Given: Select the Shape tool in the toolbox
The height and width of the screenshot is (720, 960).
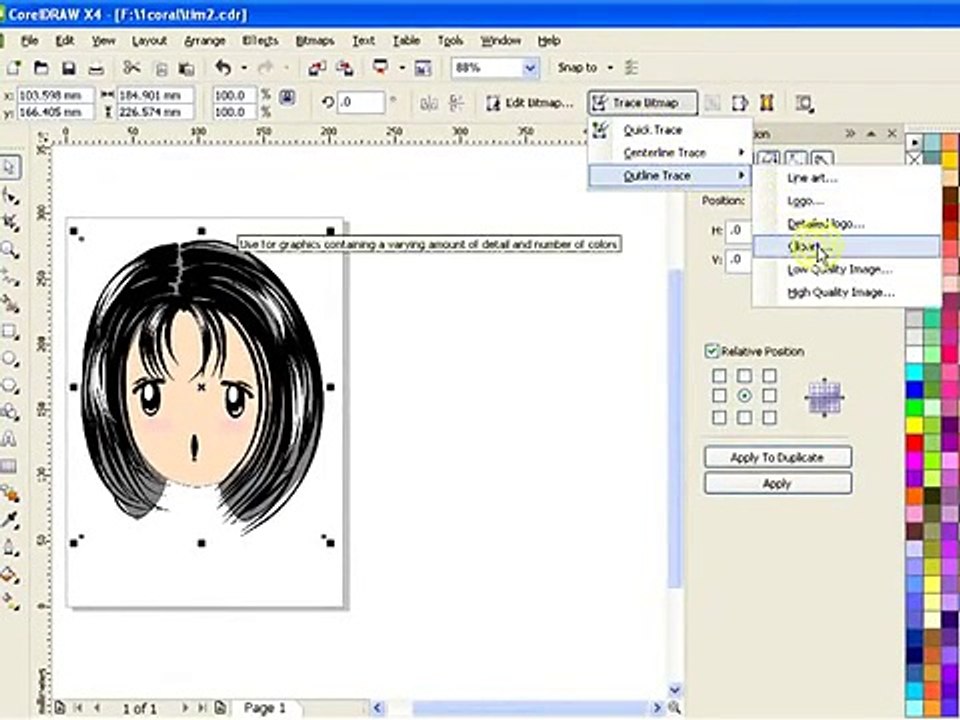Looking at the screenshot, I should (10, 195).
